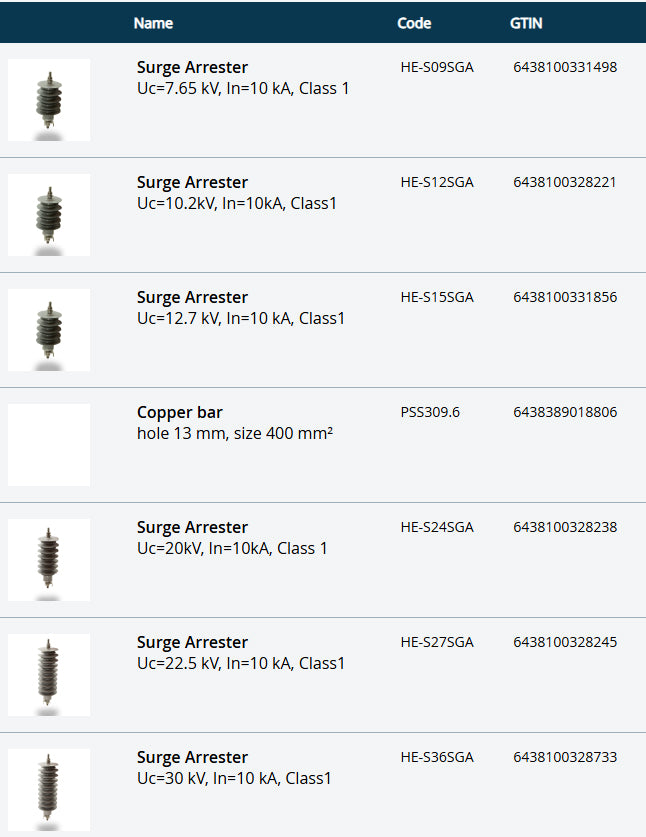Click product code PSS309.6
The image size is (646, 837).
(430, 412)
